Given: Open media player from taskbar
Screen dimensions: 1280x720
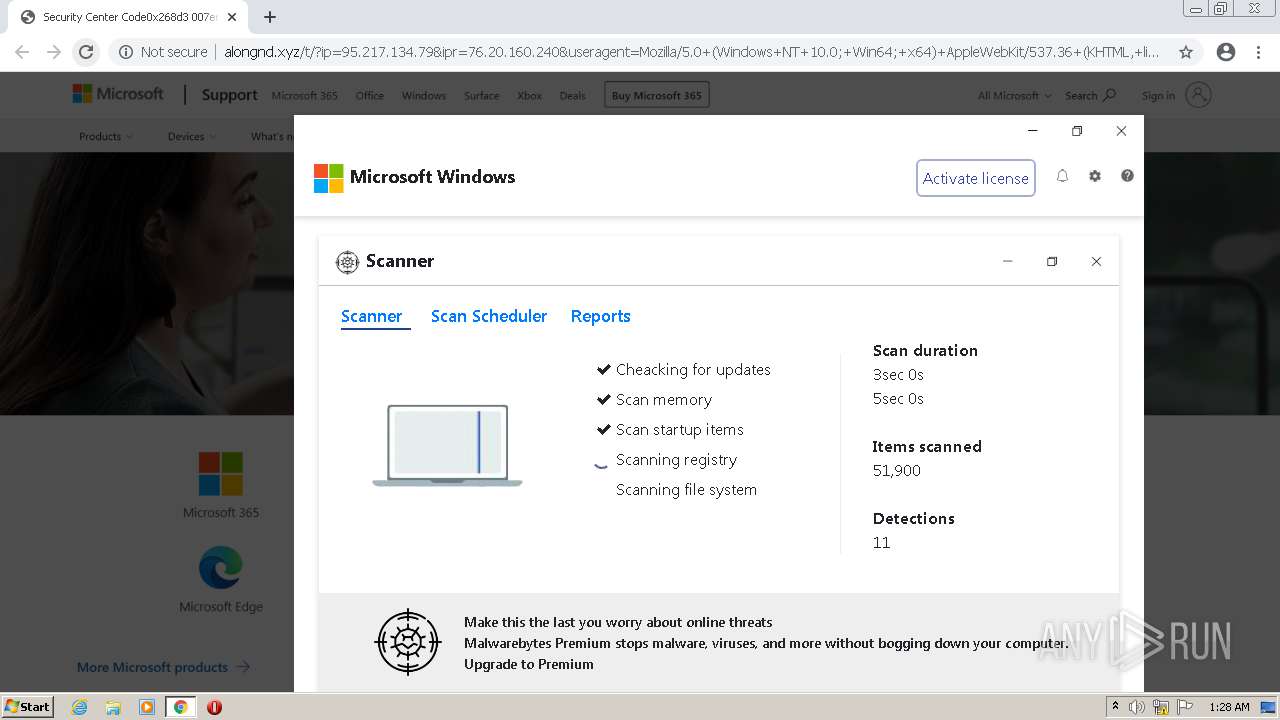Looking at the screenshot, I should 147,707.
